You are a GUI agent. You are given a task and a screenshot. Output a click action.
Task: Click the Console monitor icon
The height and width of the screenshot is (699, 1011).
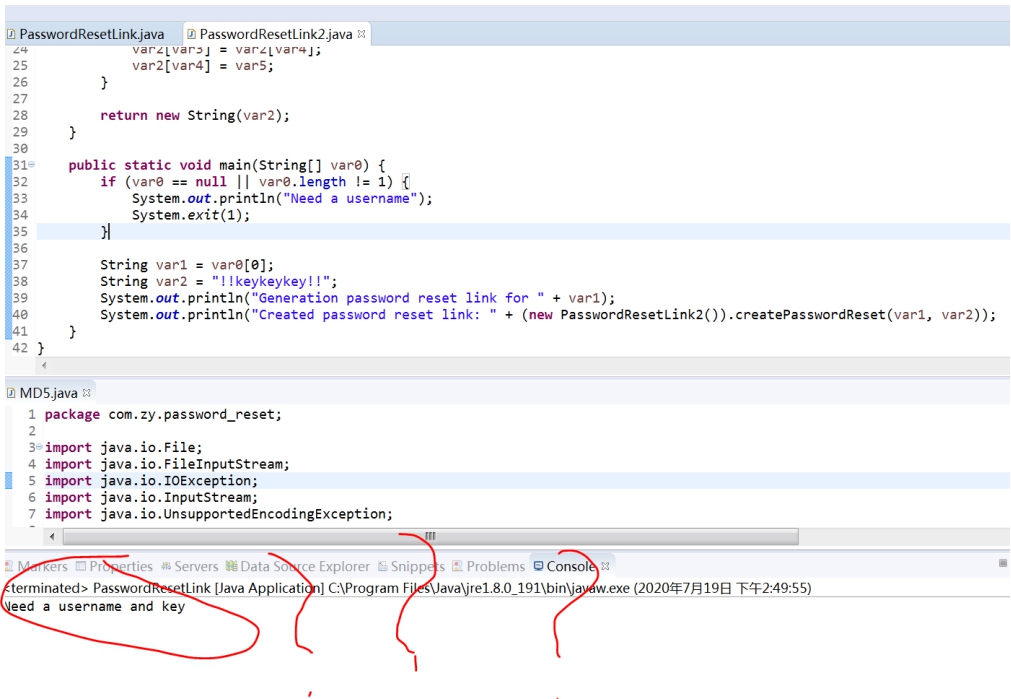[x=538, y=566]
